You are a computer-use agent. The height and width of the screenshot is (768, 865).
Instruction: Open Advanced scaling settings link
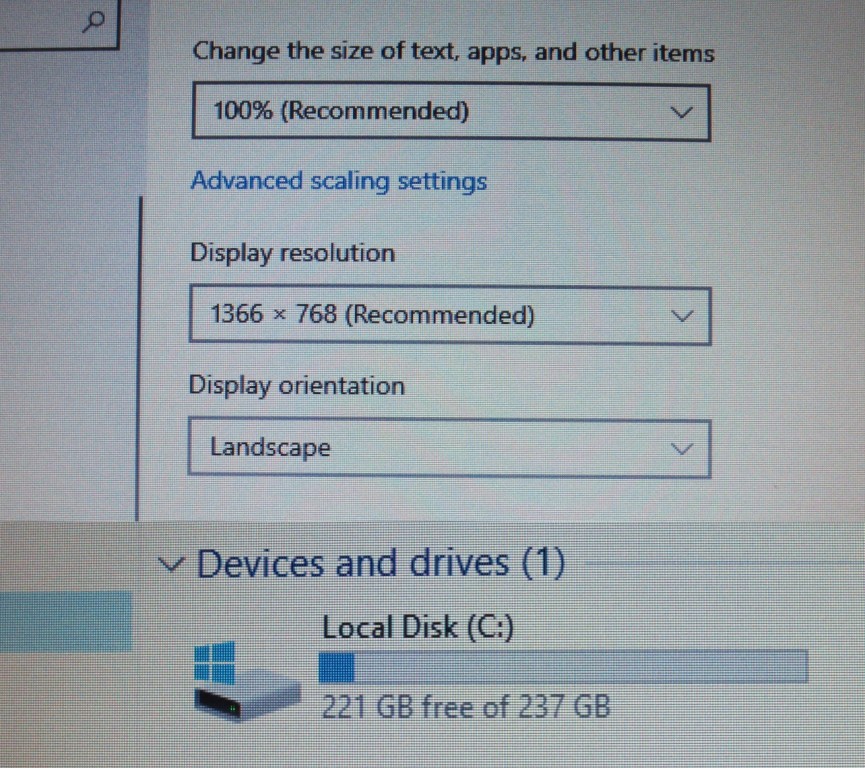pos(339,182)
